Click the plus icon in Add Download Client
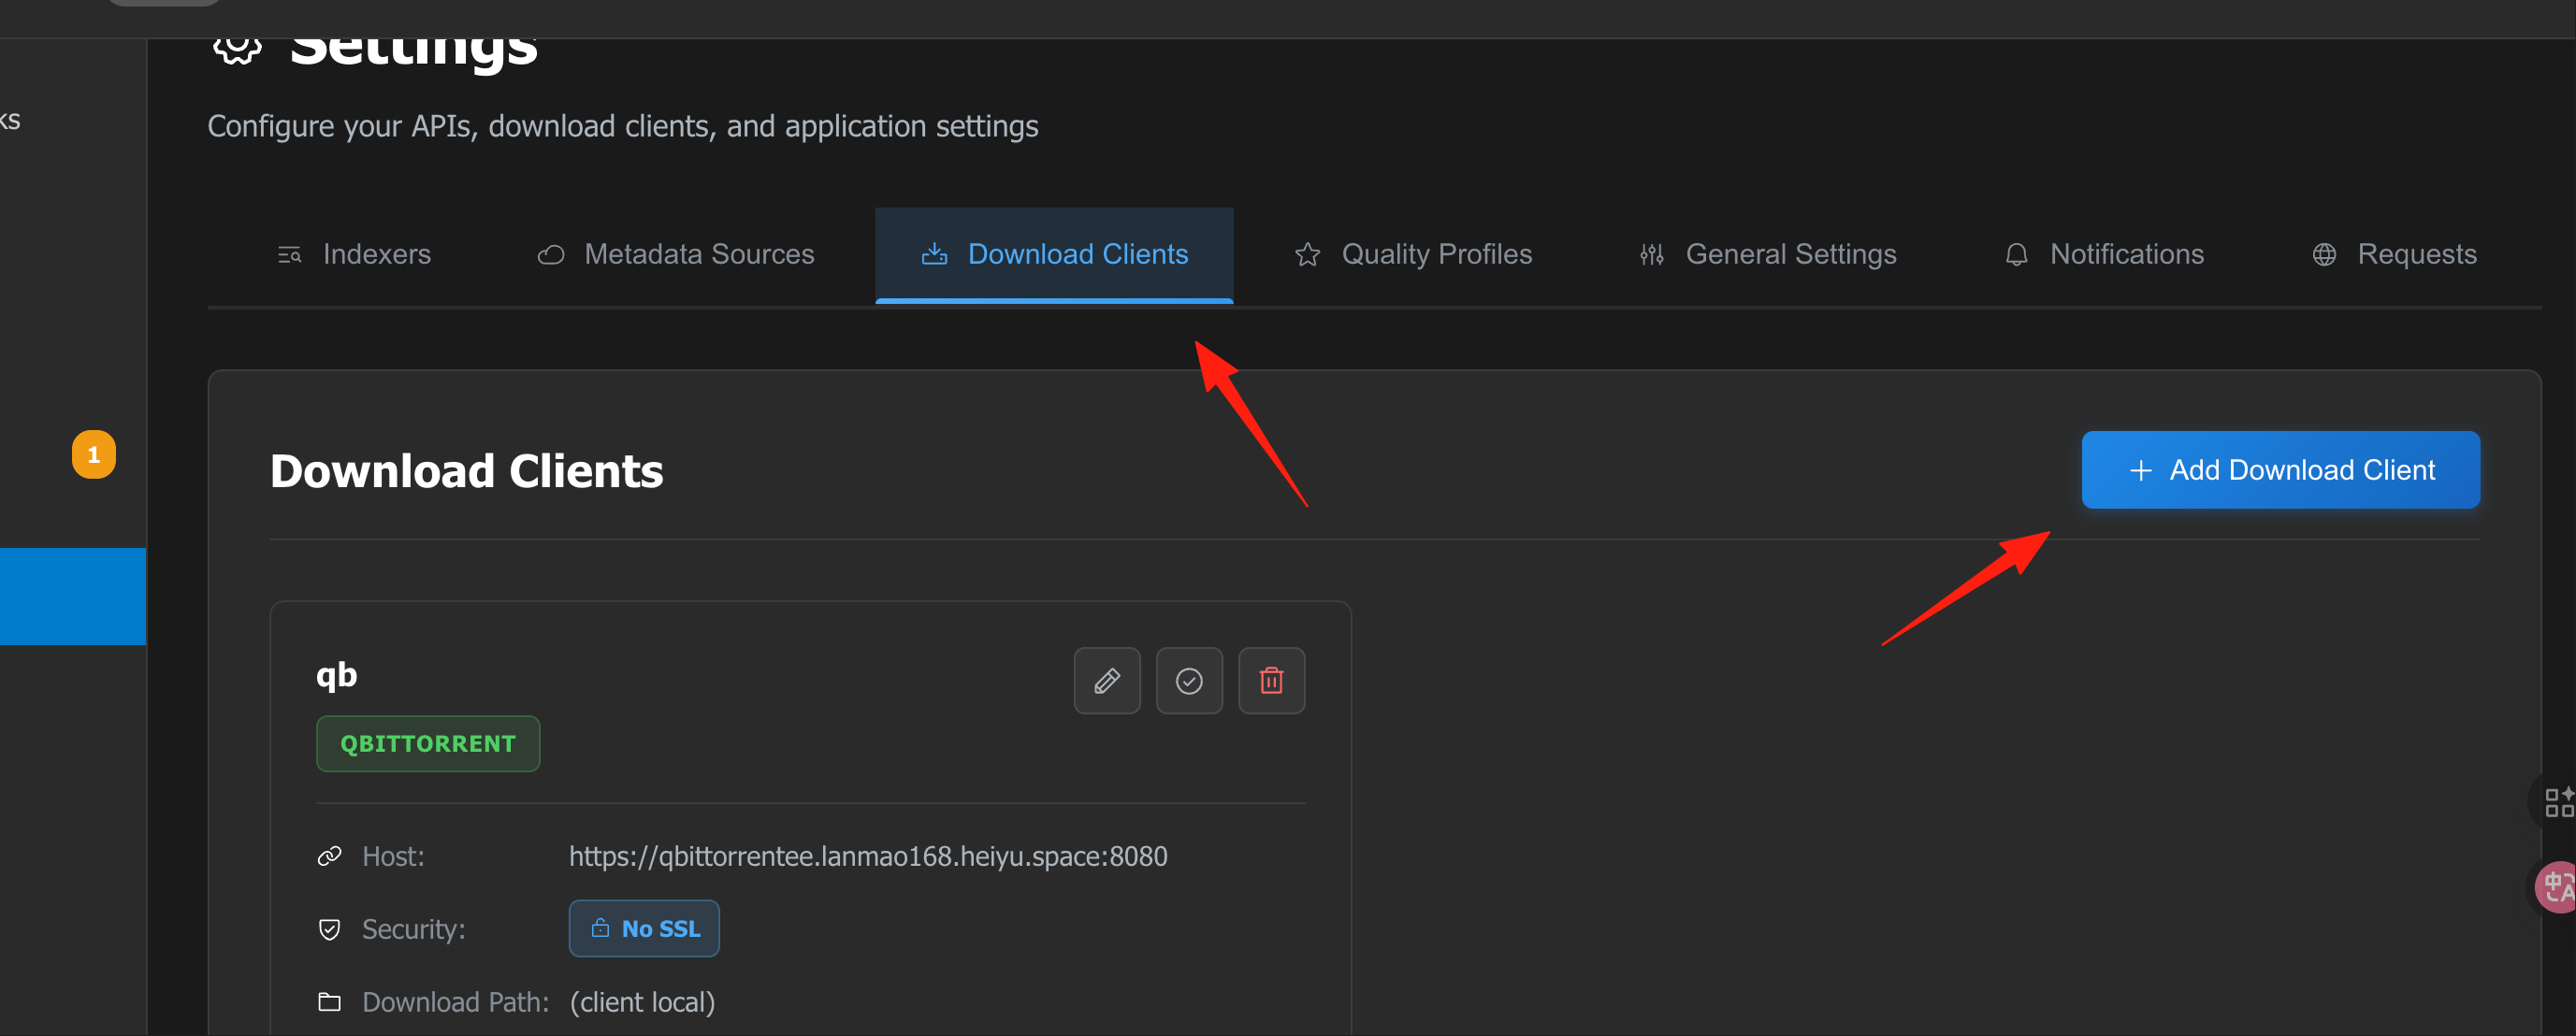 [2141, 470]
